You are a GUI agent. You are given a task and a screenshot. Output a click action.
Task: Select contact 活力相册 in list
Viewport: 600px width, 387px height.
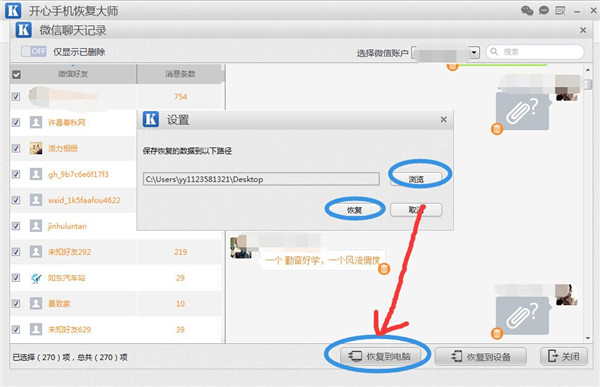63,148
